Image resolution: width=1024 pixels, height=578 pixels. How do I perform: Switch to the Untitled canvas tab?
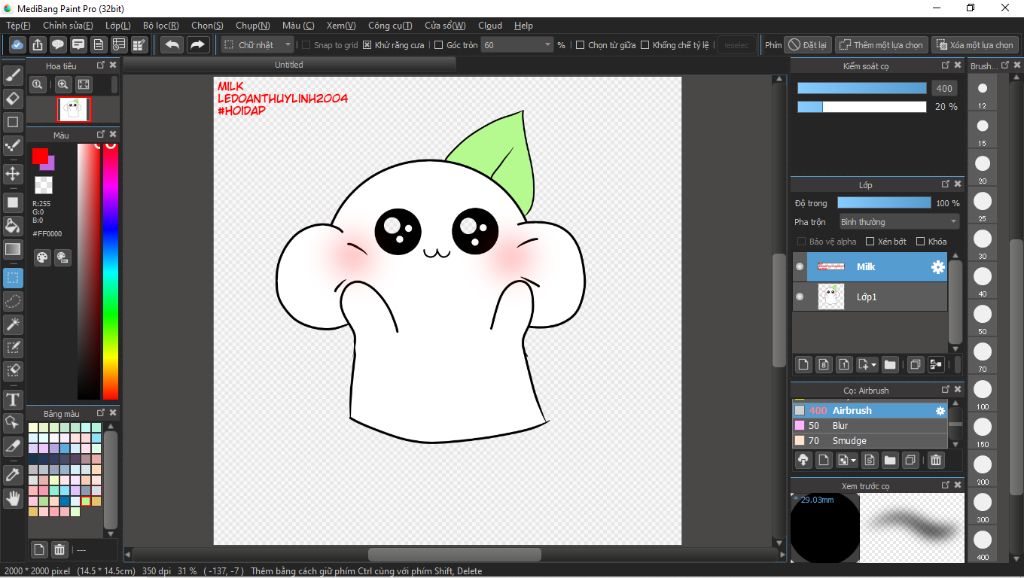(x=289, y=65)
